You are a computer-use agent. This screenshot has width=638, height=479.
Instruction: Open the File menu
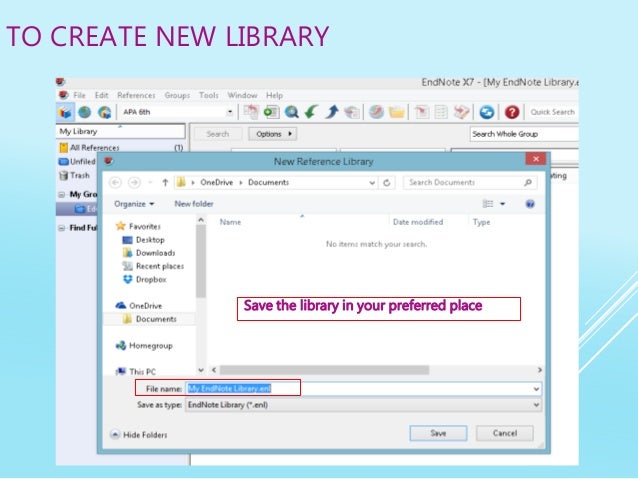(79, 95)
